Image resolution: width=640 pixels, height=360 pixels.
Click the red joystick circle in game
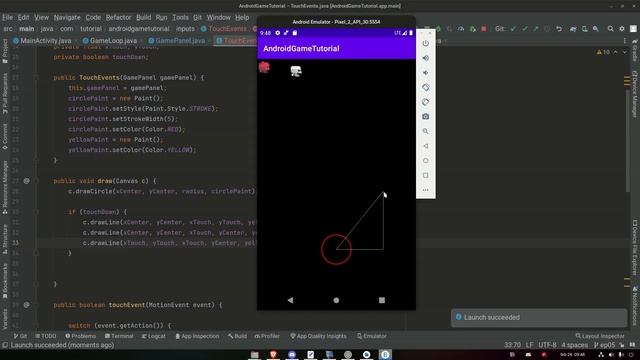[x=336, y=249]
